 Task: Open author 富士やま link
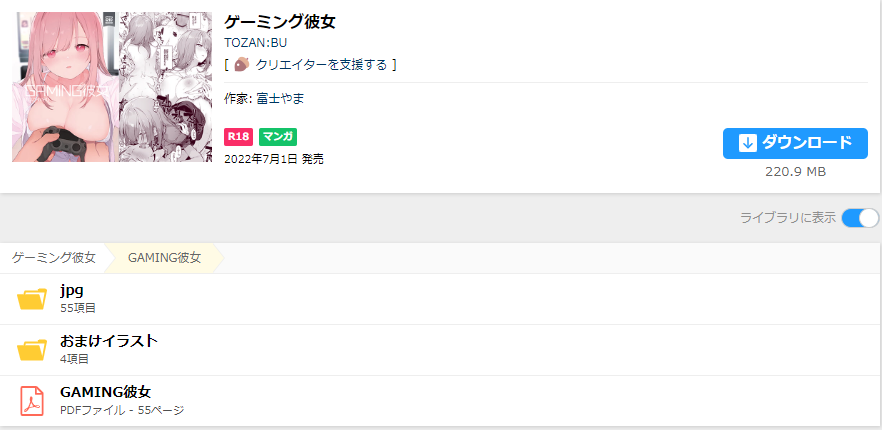click(281, 98)
